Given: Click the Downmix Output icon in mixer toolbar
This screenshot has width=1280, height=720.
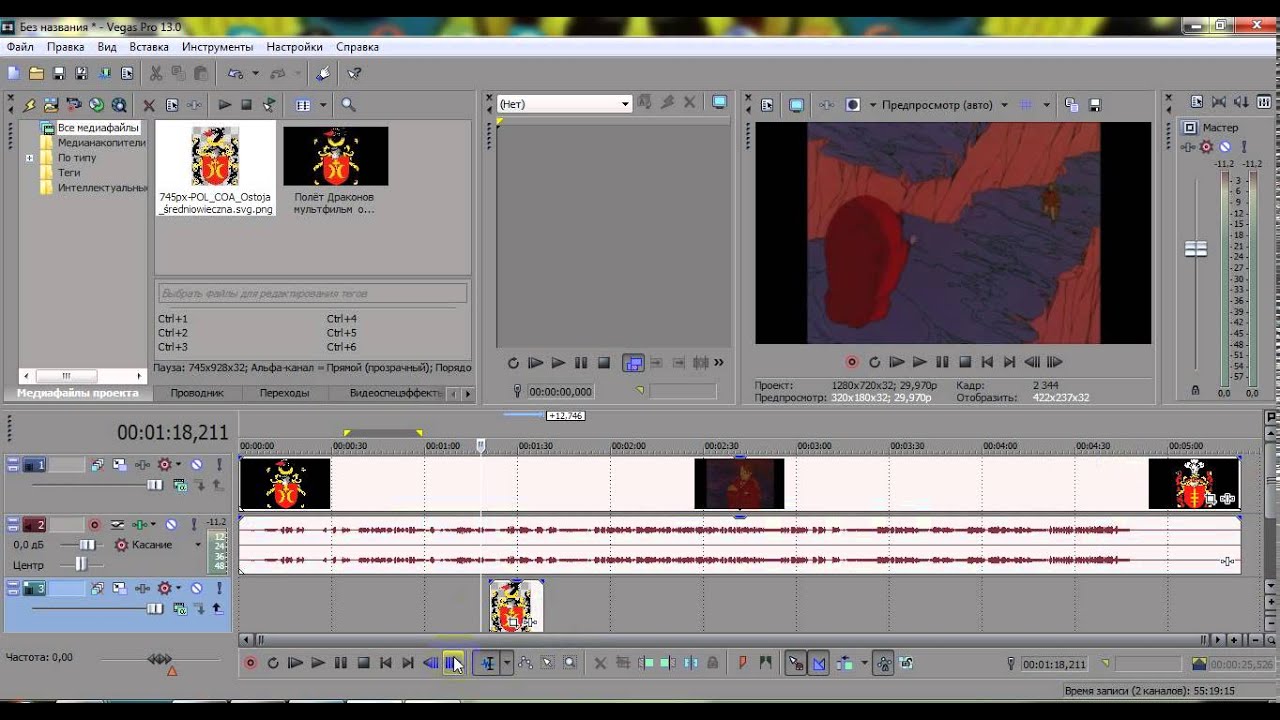Looking at the screenshot, I should pos(1219,102).
